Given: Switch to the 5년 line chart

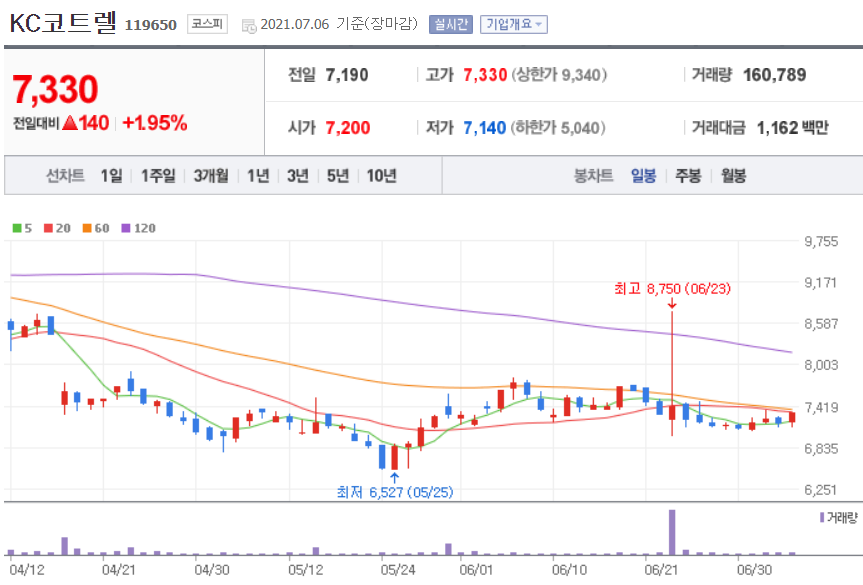Looking at the screenshot, I should (x=338, y=176).
